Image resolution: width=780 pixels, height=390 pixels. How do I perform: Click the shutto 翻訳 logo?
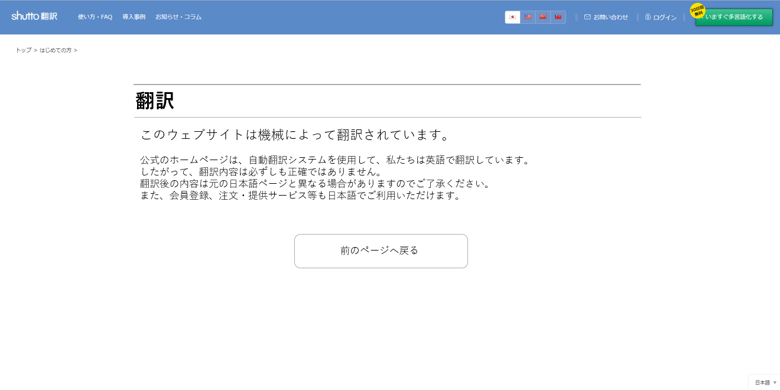(34, 16)
